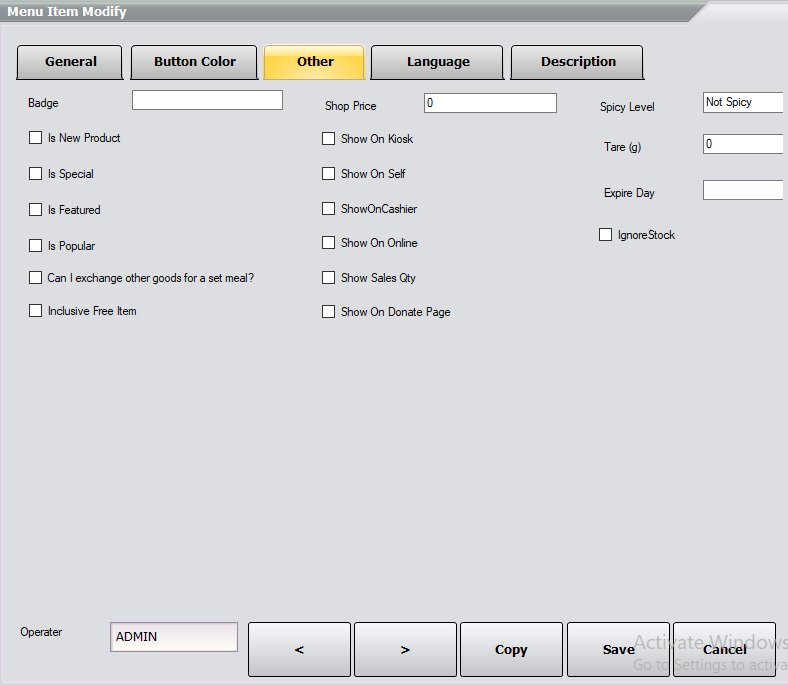Screen dimensions: 788x685
Task: Check the Show Sales Qty box
Action: coord(329,278)
